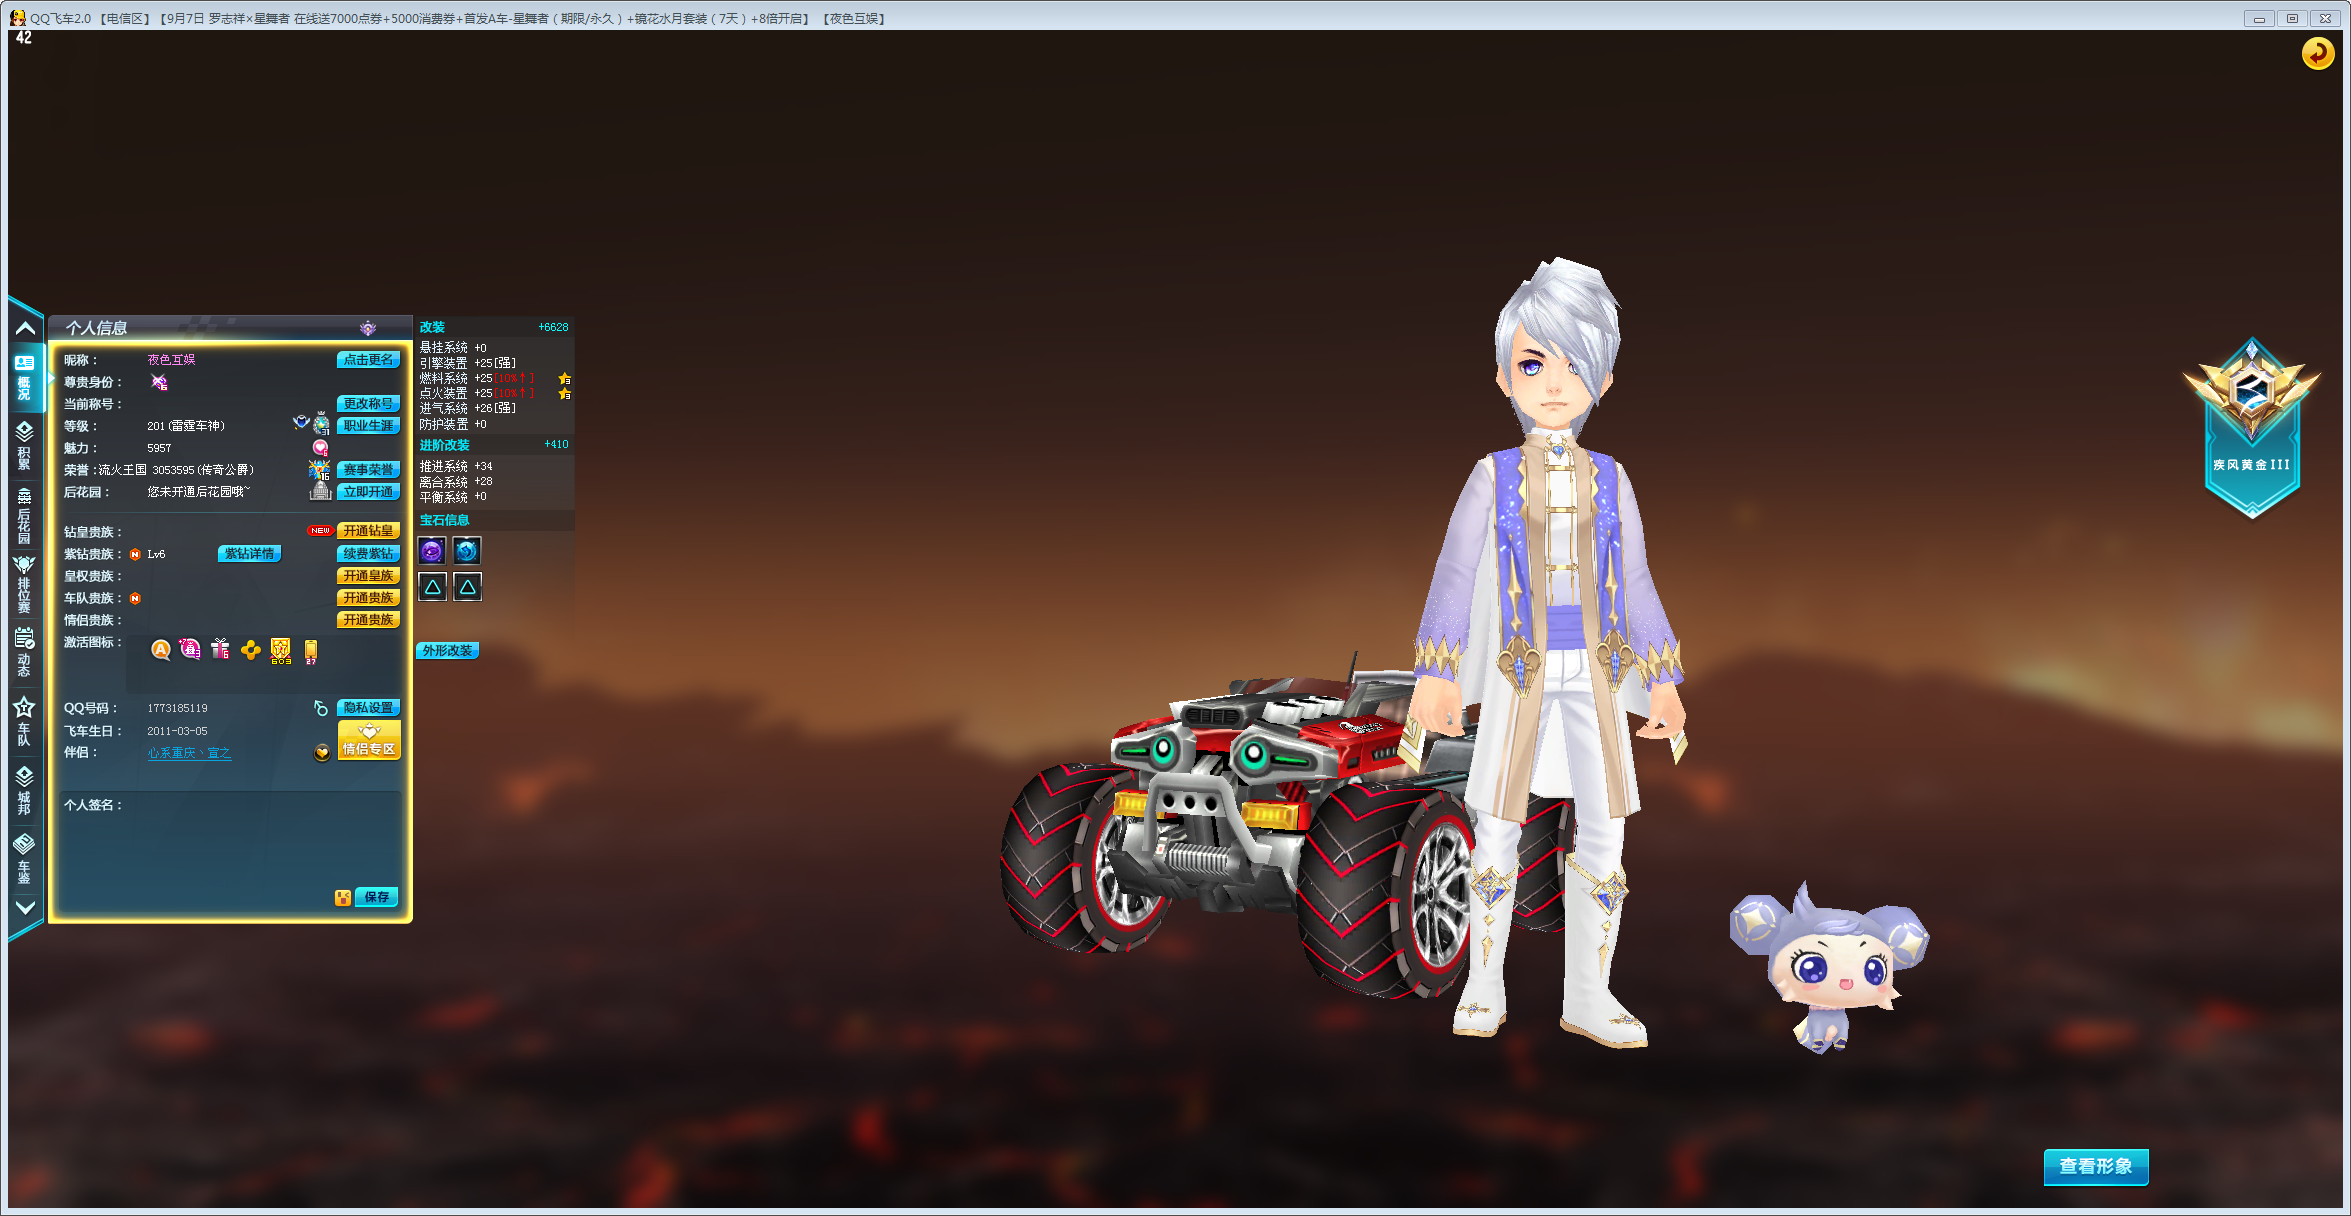2351x1216 pixels.
Task: Click the heart charm icon beside 魅力
Action: [321, 448]
